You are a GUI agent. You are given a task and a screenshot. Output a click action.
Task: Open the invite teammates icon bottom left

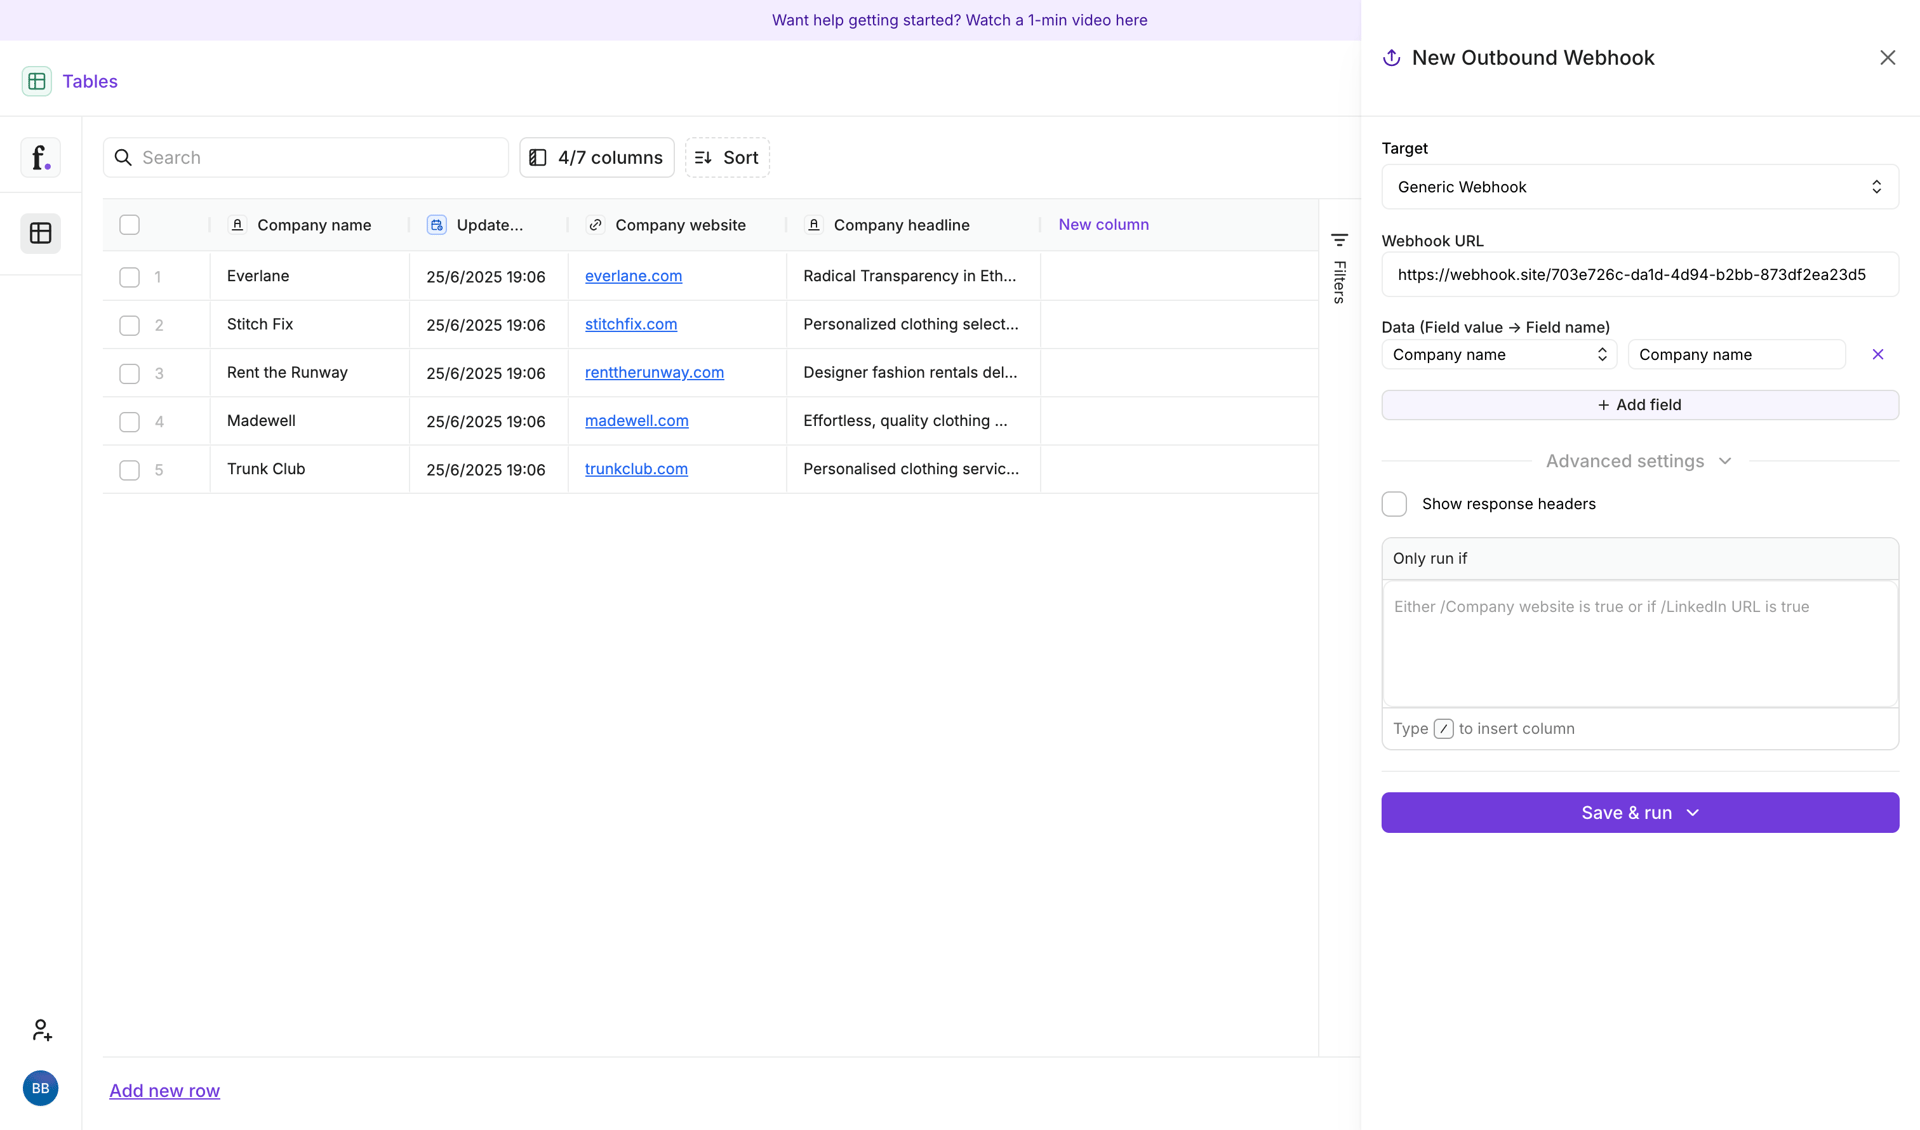pos(40,1029)
